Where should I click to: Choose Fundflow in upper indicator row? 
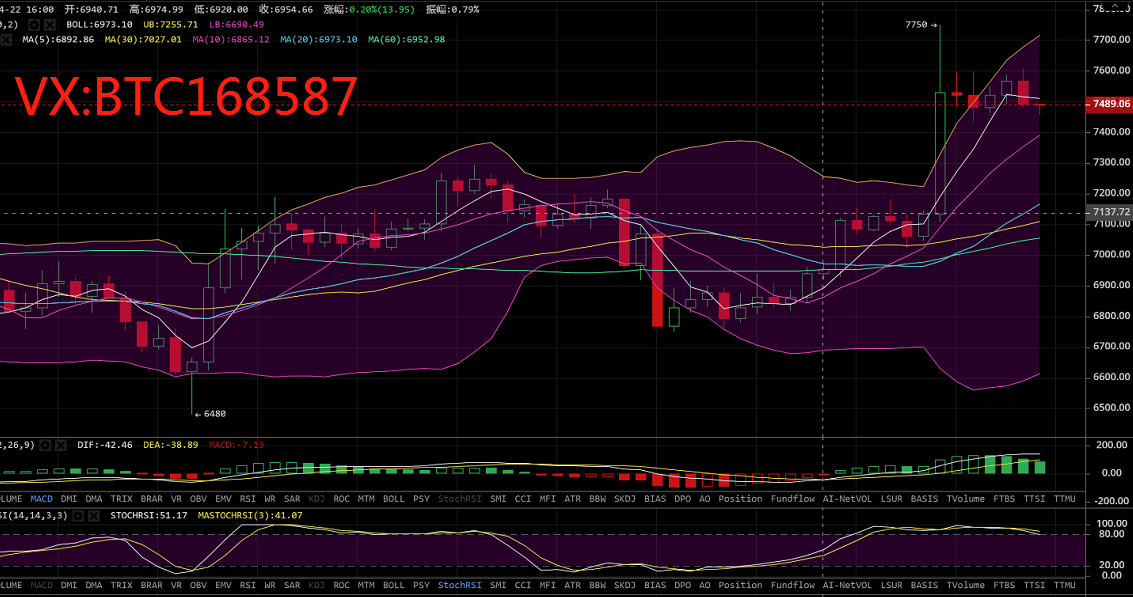pyautogui.click(x=792, y=498)
